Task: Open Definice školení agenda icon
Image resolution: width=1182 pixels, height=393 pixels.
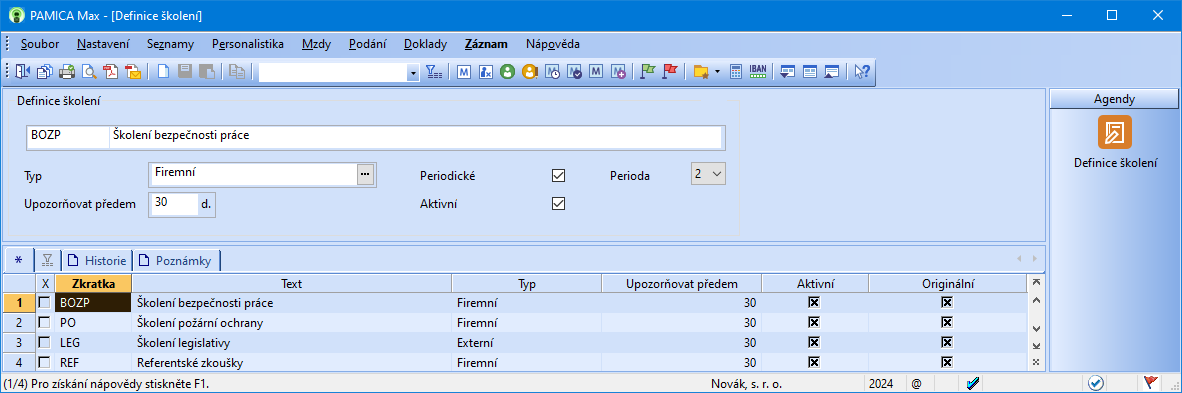Action: point(1115,132)
